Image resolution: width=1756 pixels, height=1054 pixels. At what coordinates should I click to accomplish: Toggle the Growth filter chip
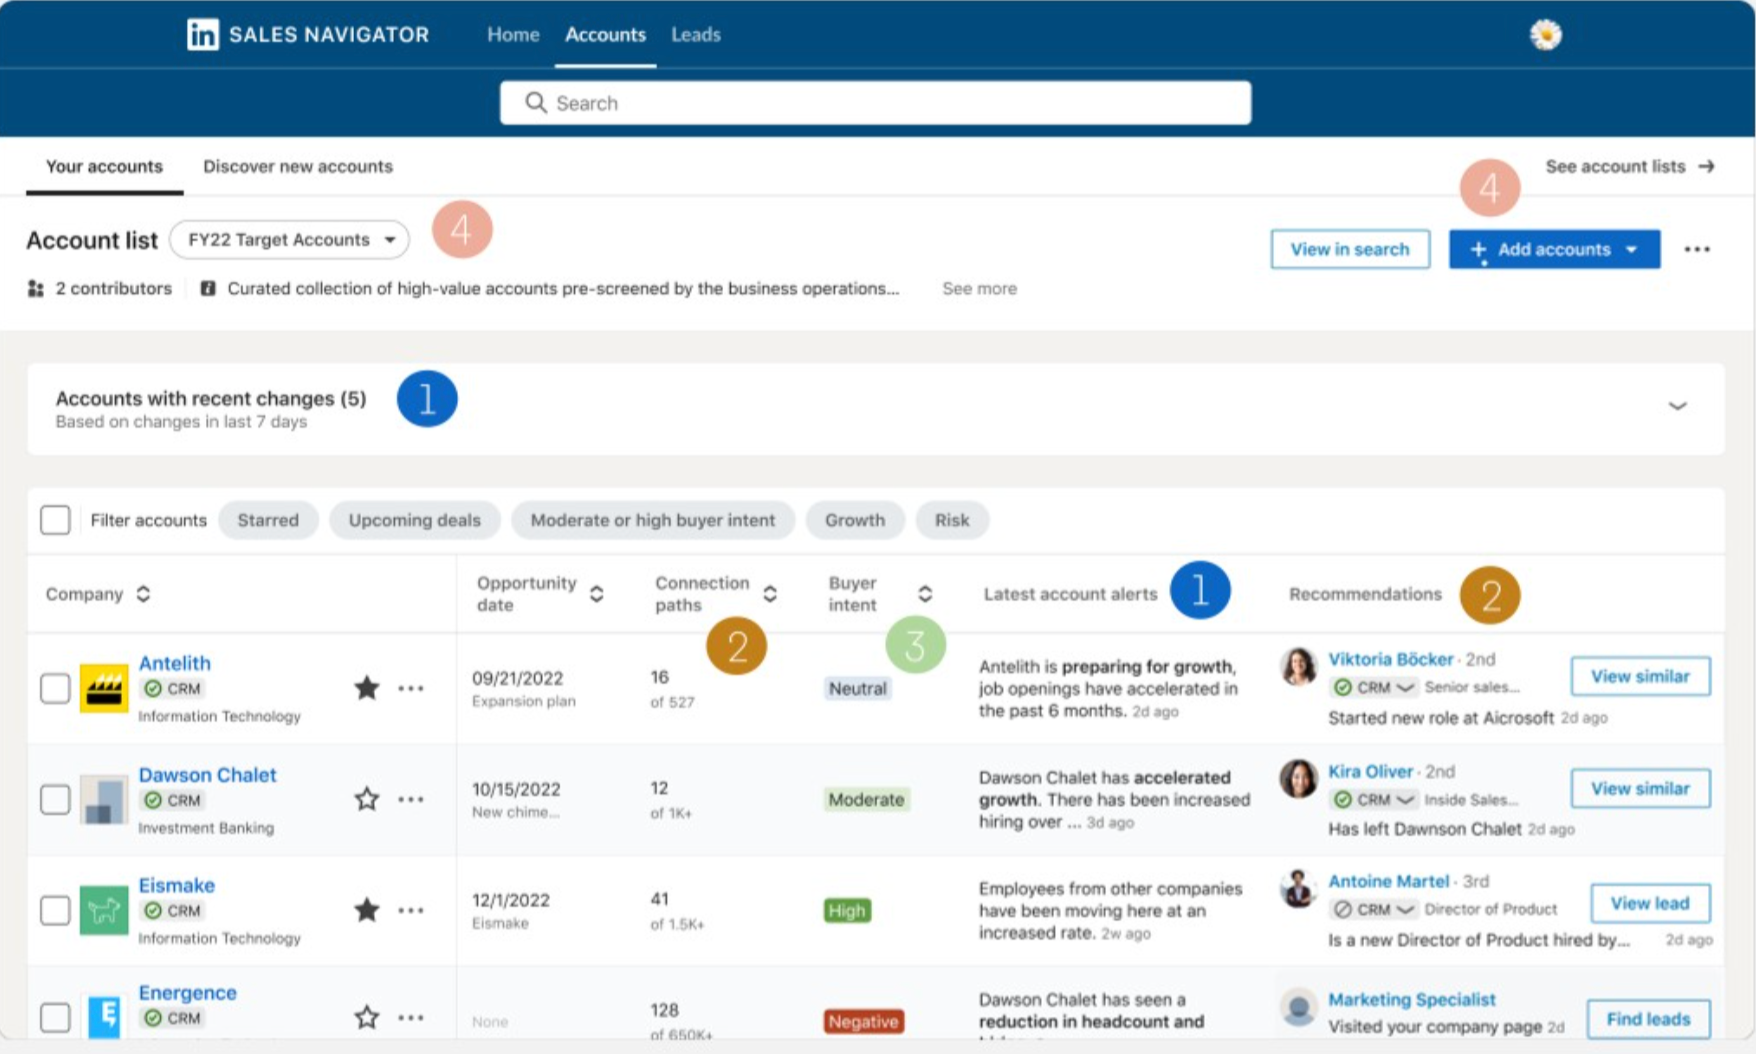(855, 520)
